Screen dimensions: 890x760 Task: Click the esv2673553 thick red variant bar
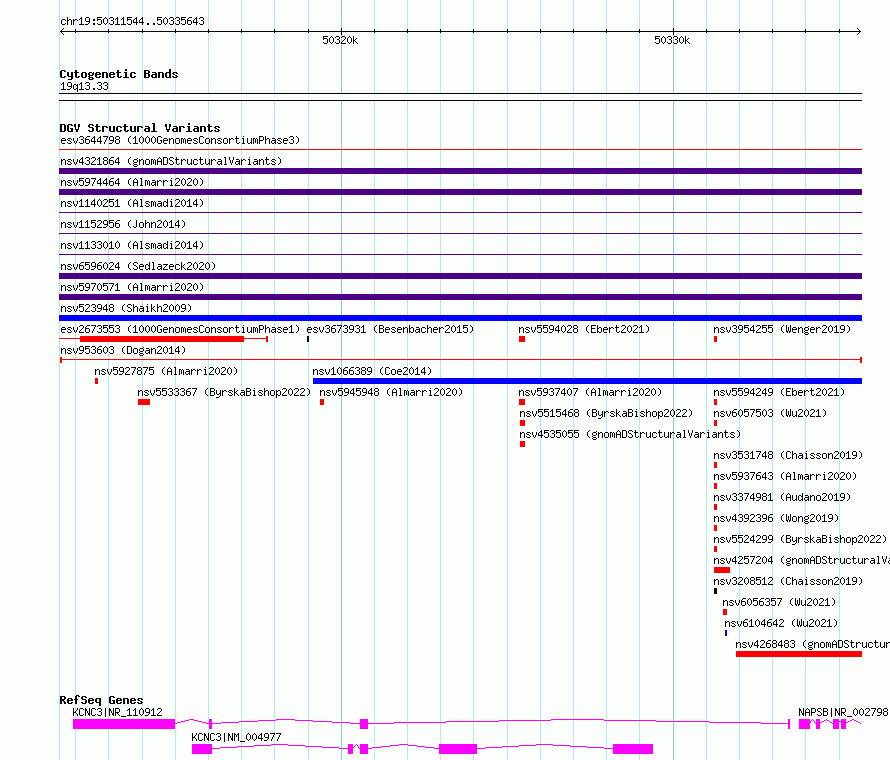coord(162,339)
